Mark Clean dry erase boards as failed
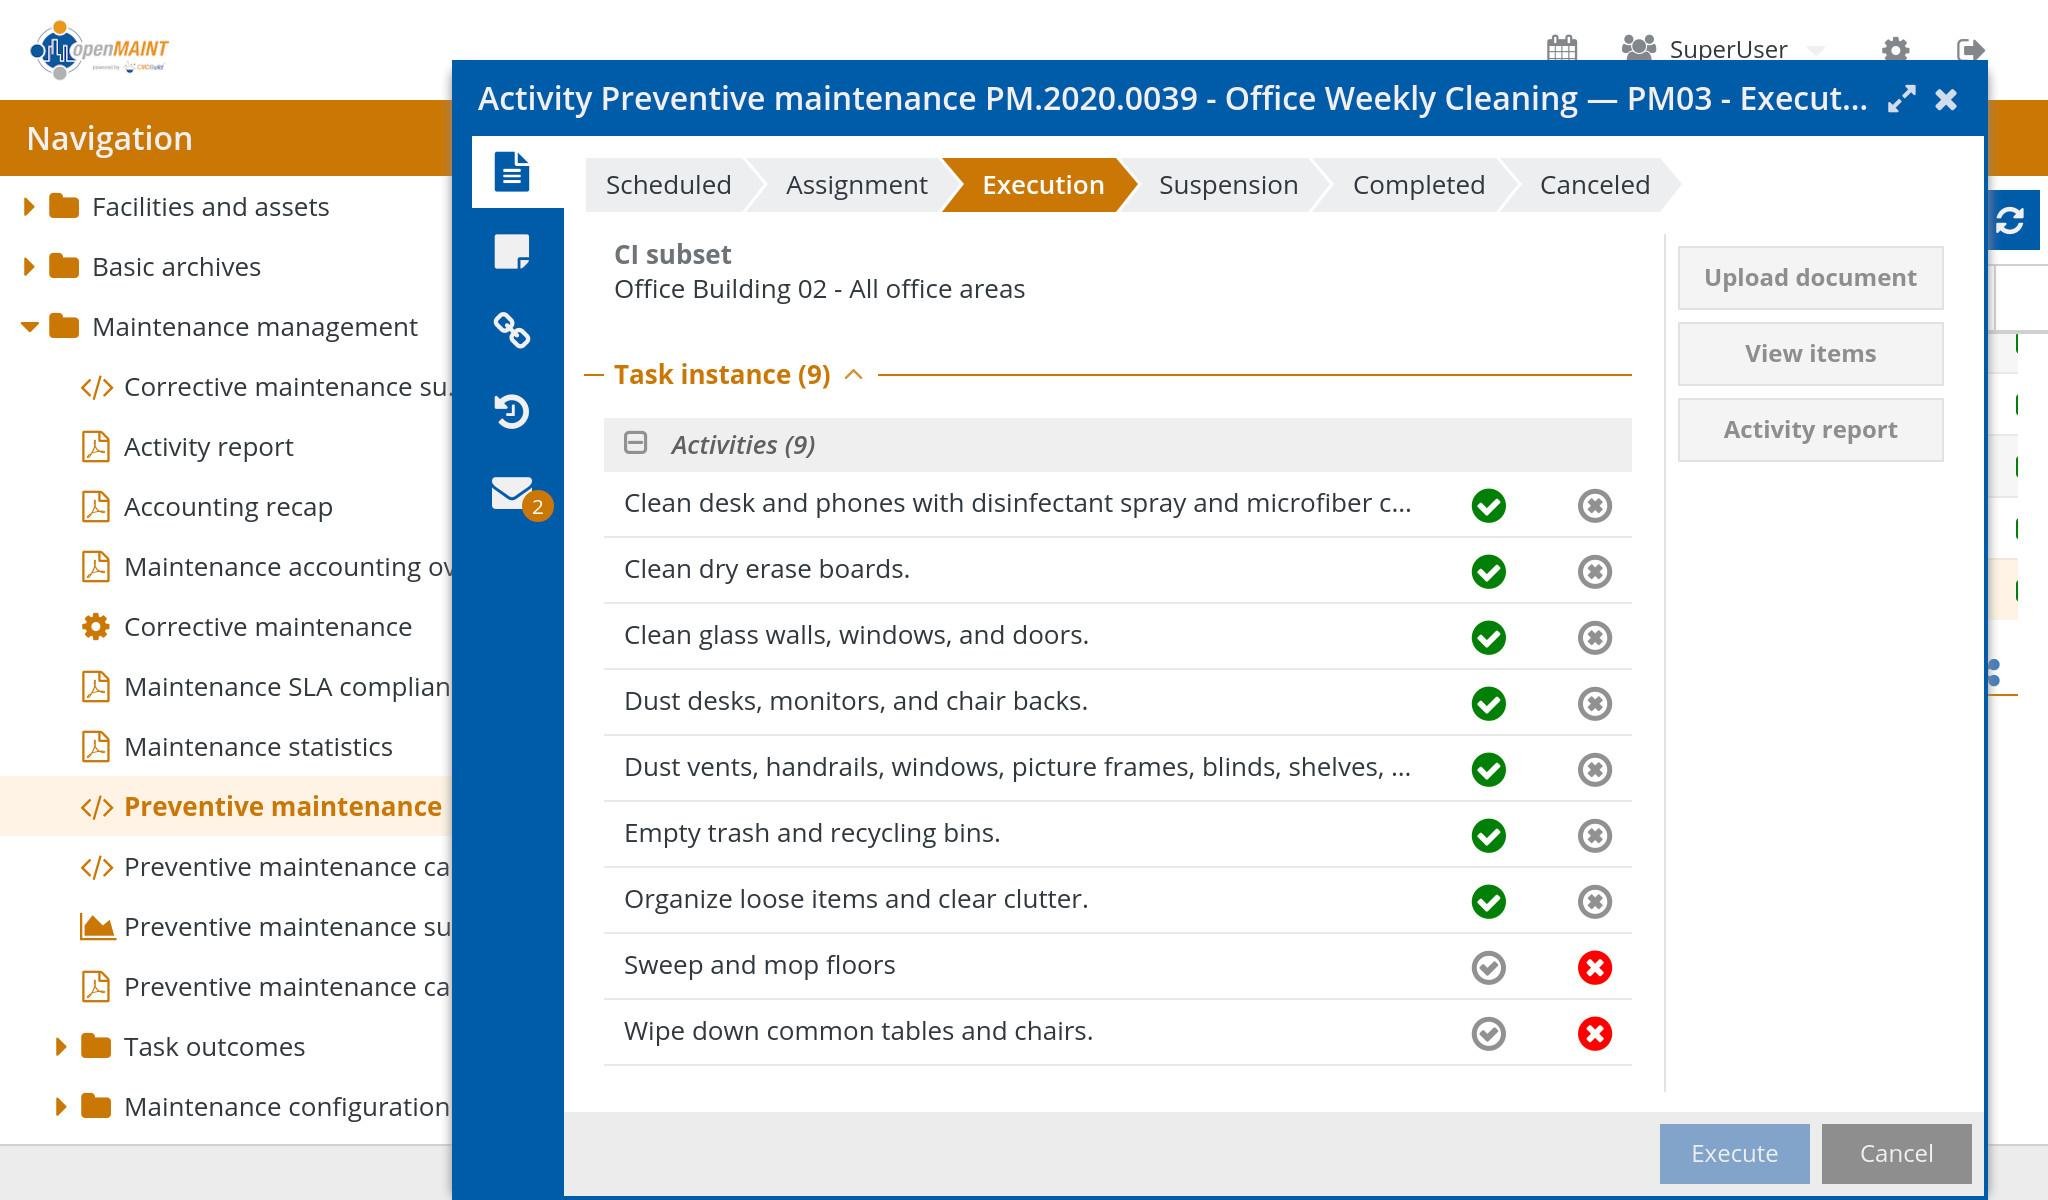Viewport: 2048px width, 1200px height. coord(1594,571)
